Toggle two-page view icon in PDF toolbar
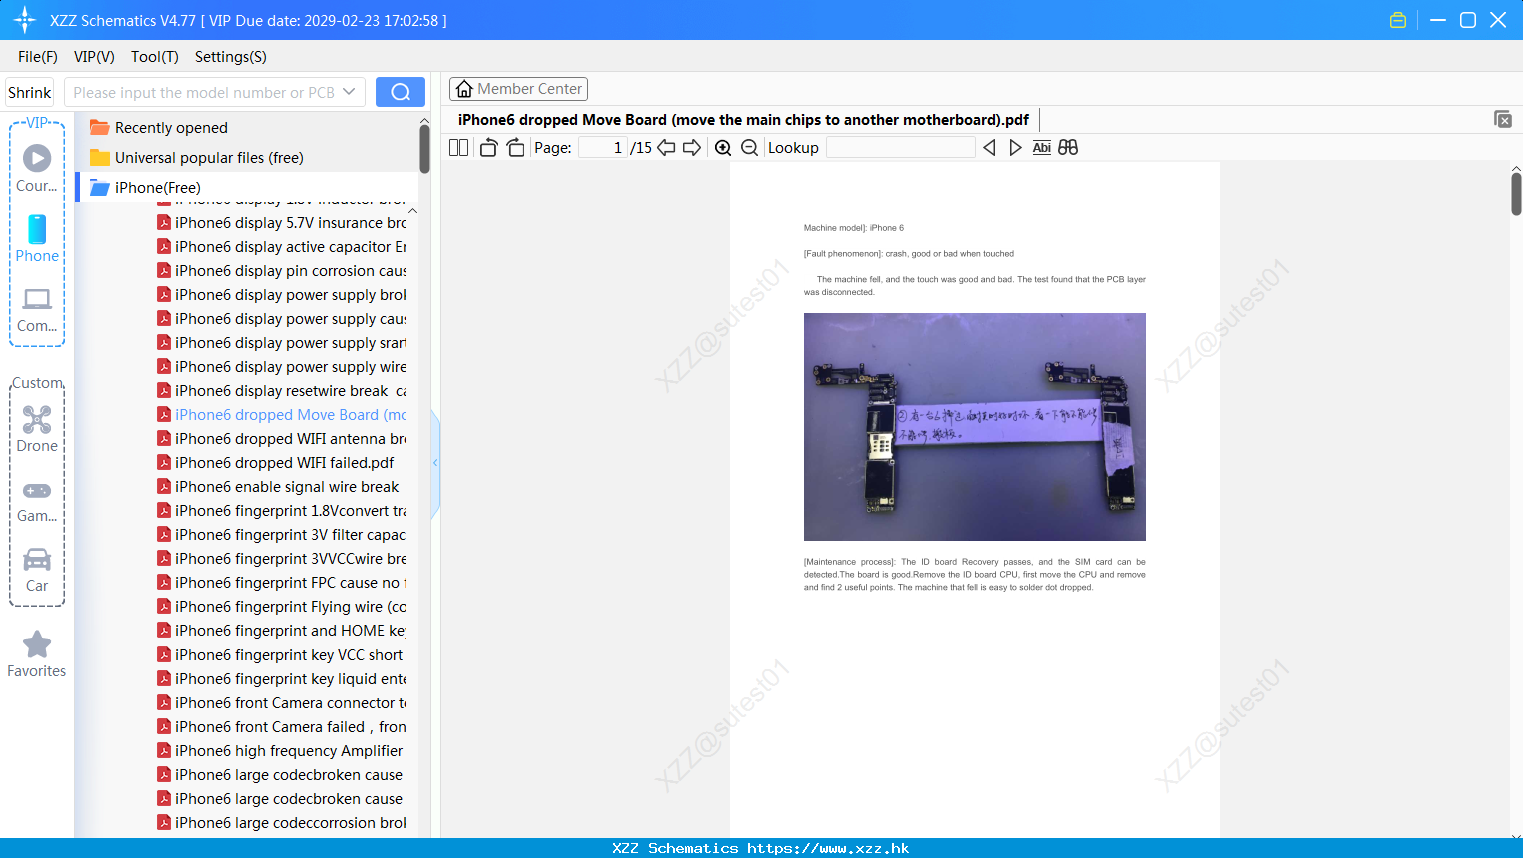 pos(458,147)
